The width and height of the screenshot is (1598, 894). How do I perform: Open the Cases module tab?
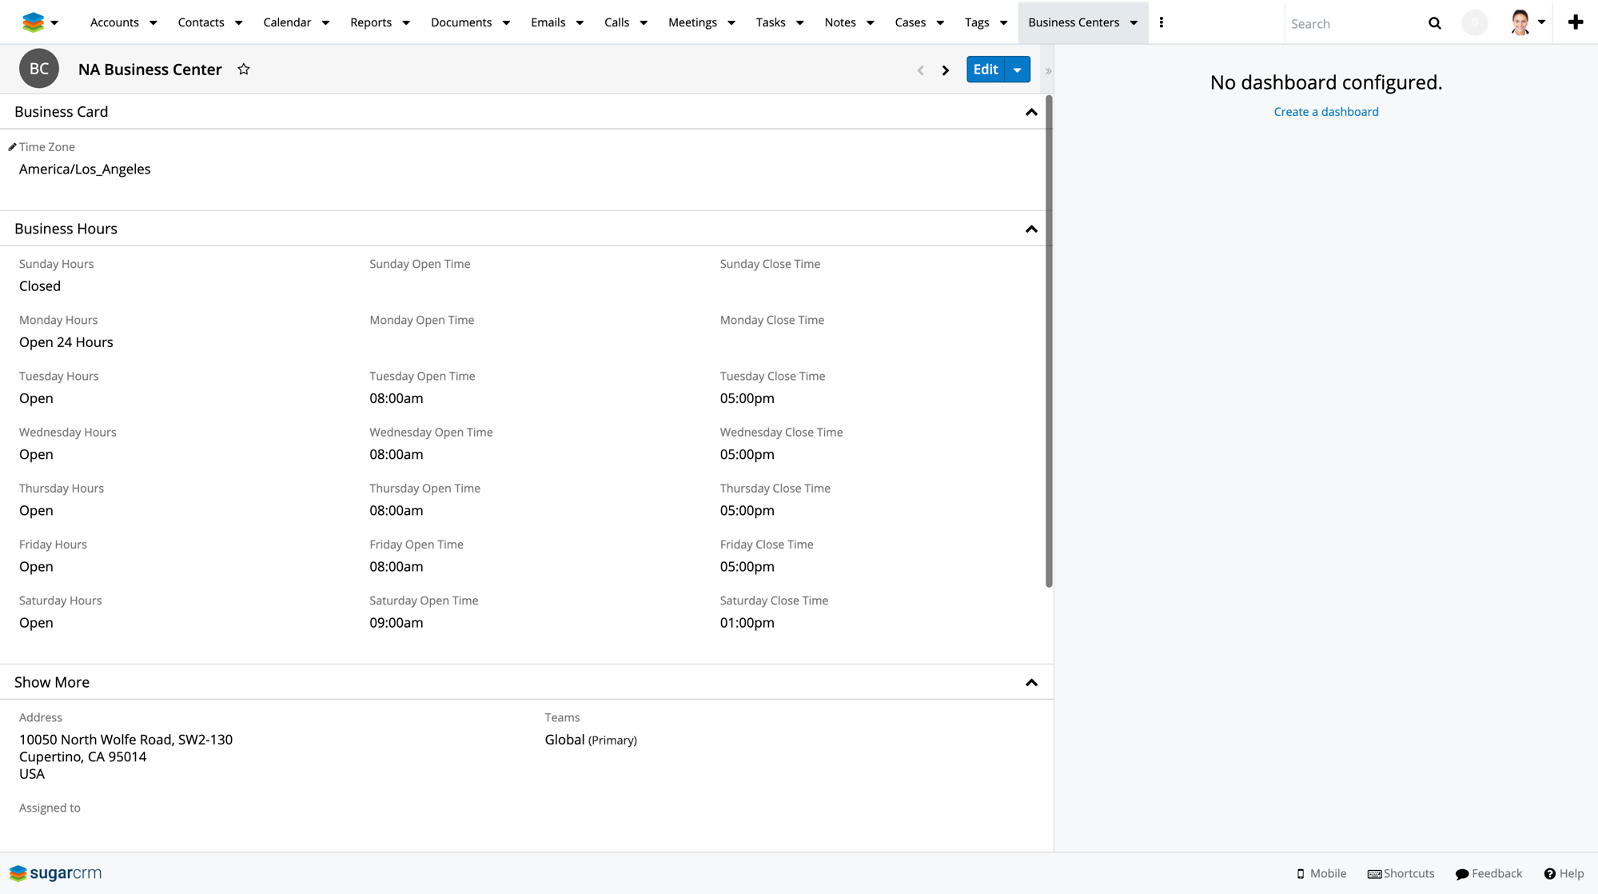909,22
